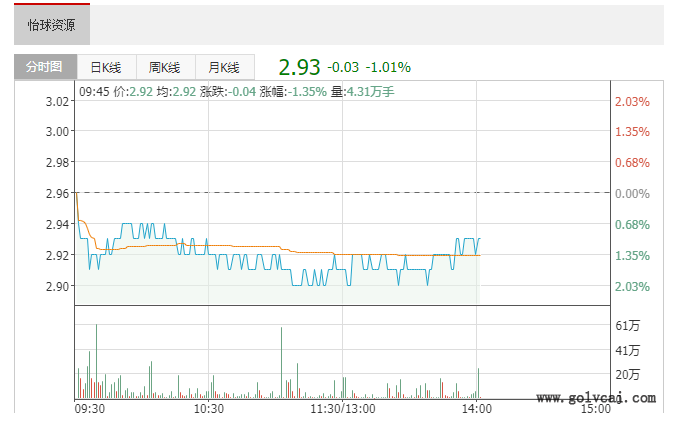Select the 11:30/13:00 time marker
The height and width of the screenshot is (421, 691).
[x=343, y=409]
